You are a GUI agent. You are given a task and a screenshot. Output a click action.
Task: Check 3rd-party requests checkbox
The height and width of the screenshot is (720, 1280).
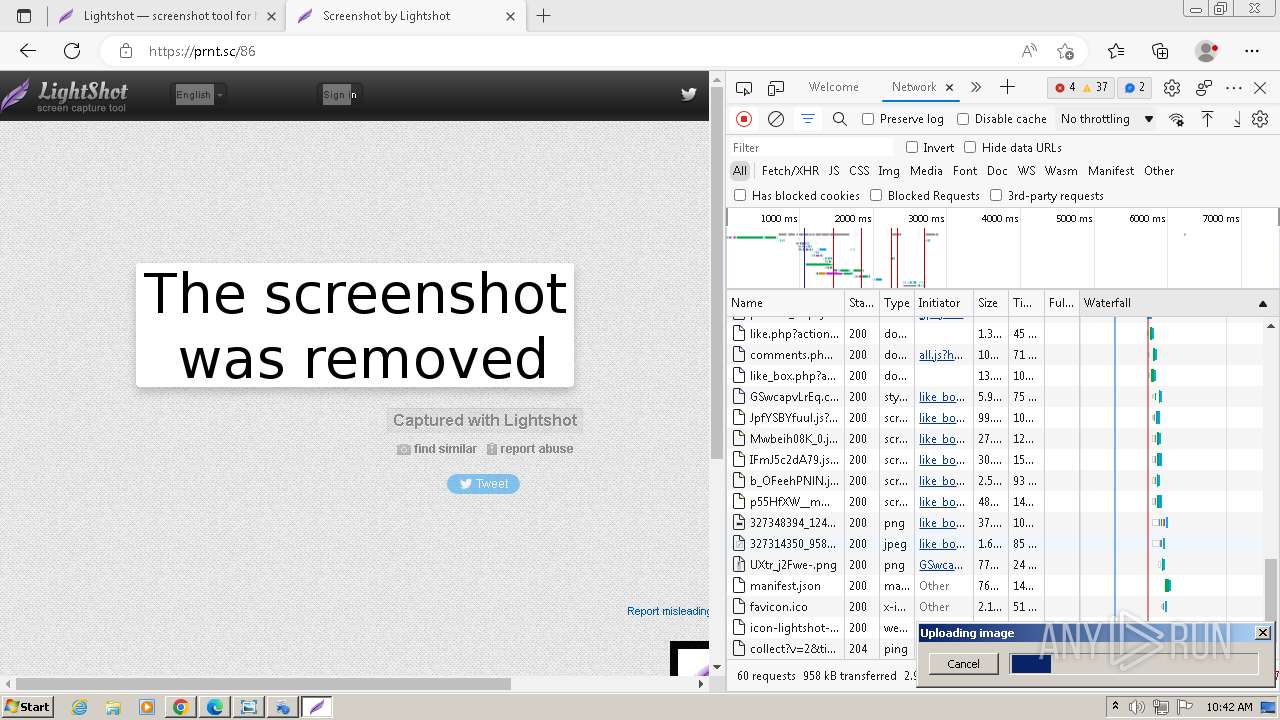pyautogui.click(x=996, y=195)
